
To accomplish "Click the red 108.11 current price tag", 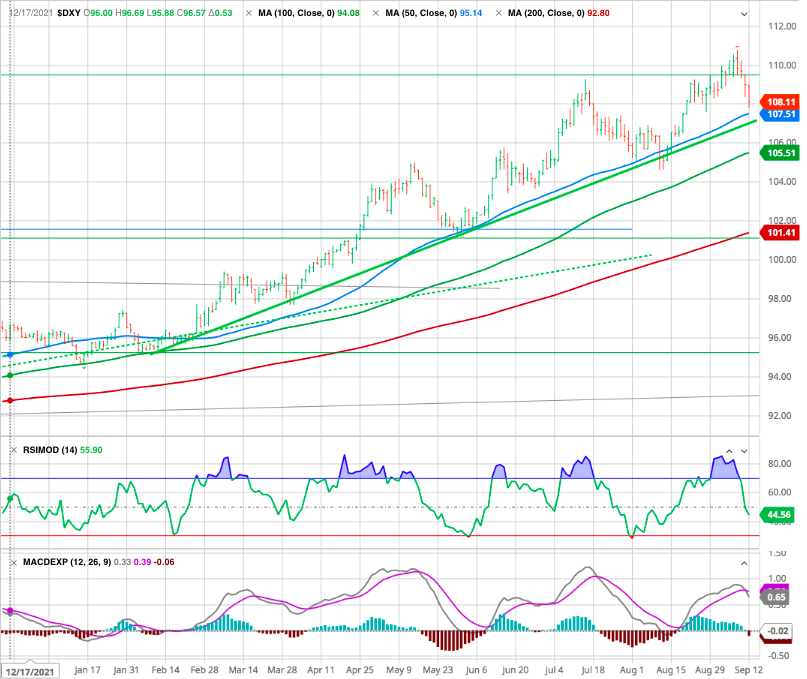I will pos(781,102).
